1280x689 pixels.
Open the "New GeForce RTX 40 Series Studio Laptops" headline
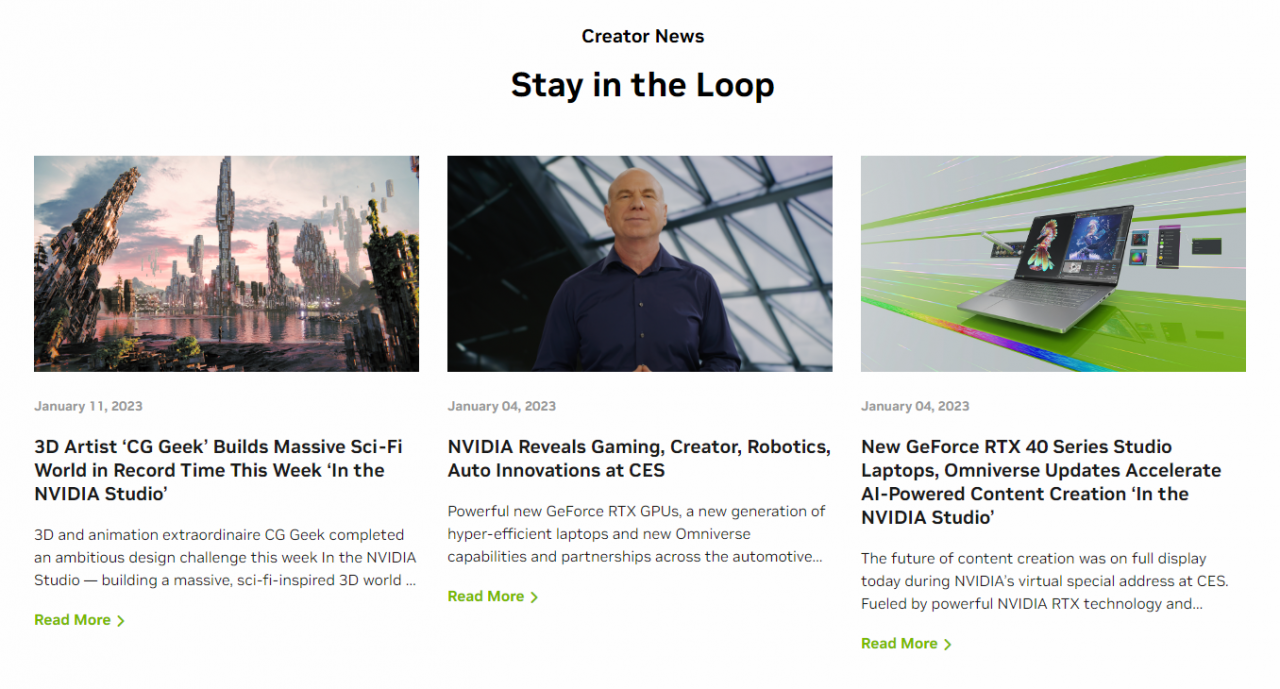pyautogui.click(x=1041, y=482)
